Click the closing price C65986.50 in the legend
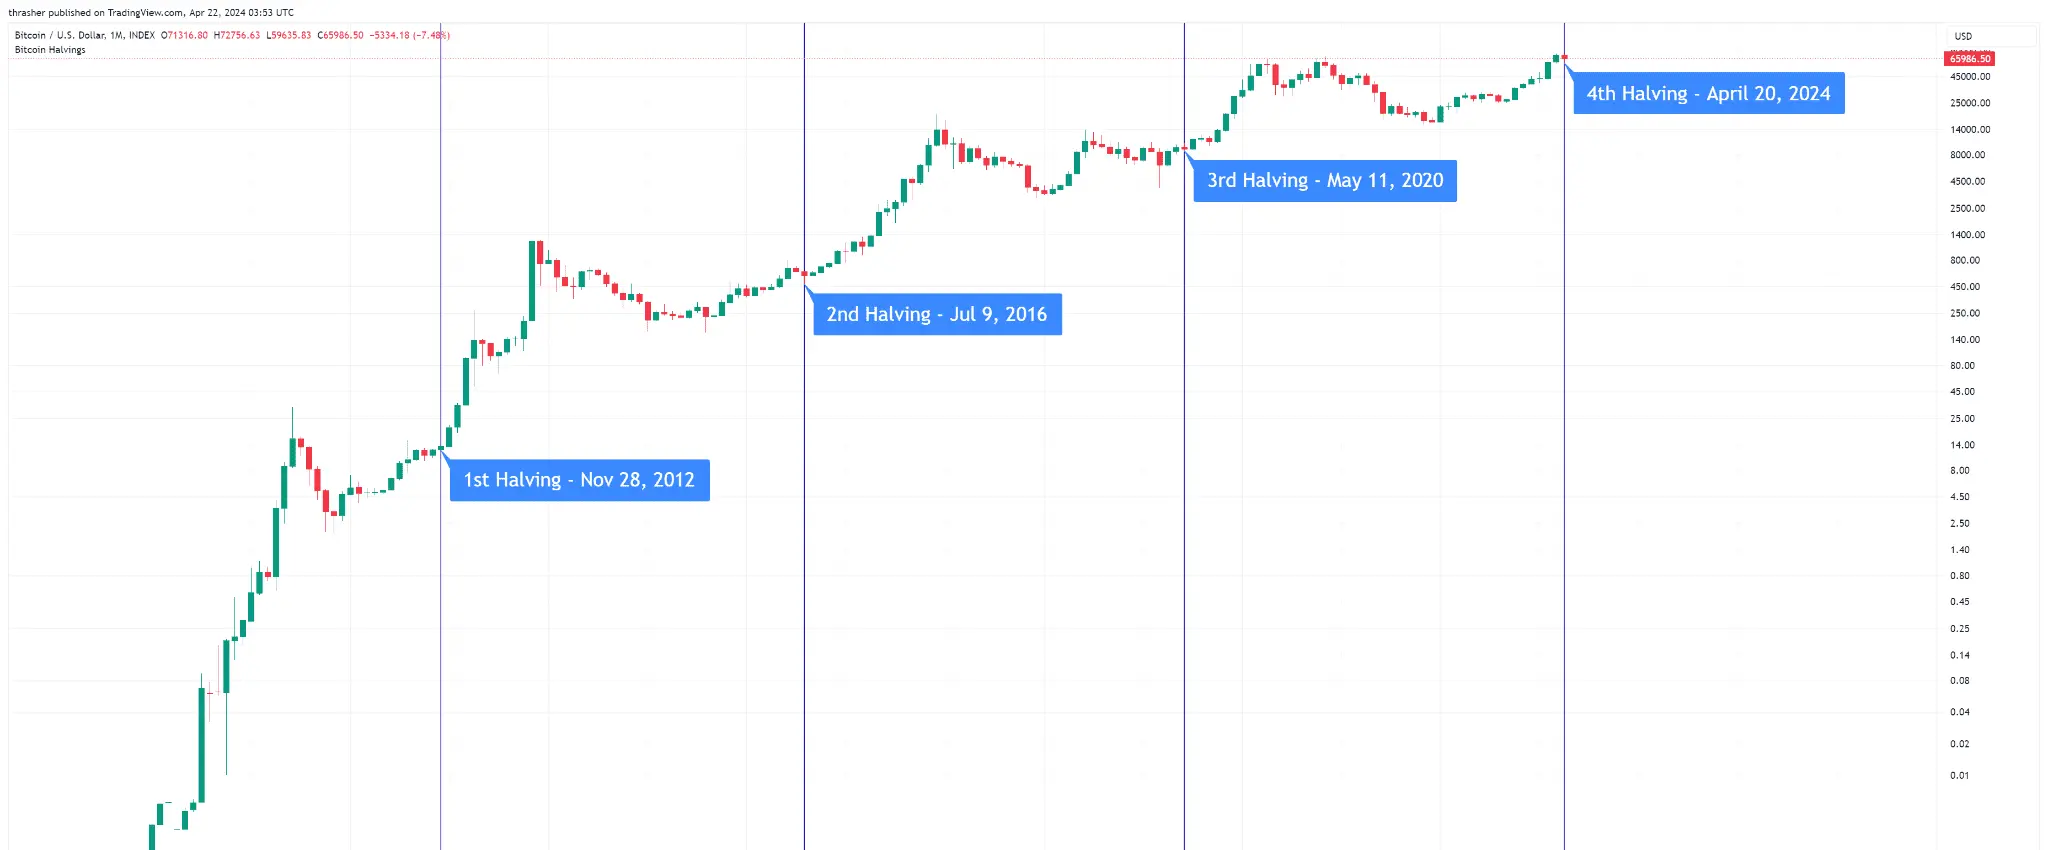 click(x=341, y=35)
